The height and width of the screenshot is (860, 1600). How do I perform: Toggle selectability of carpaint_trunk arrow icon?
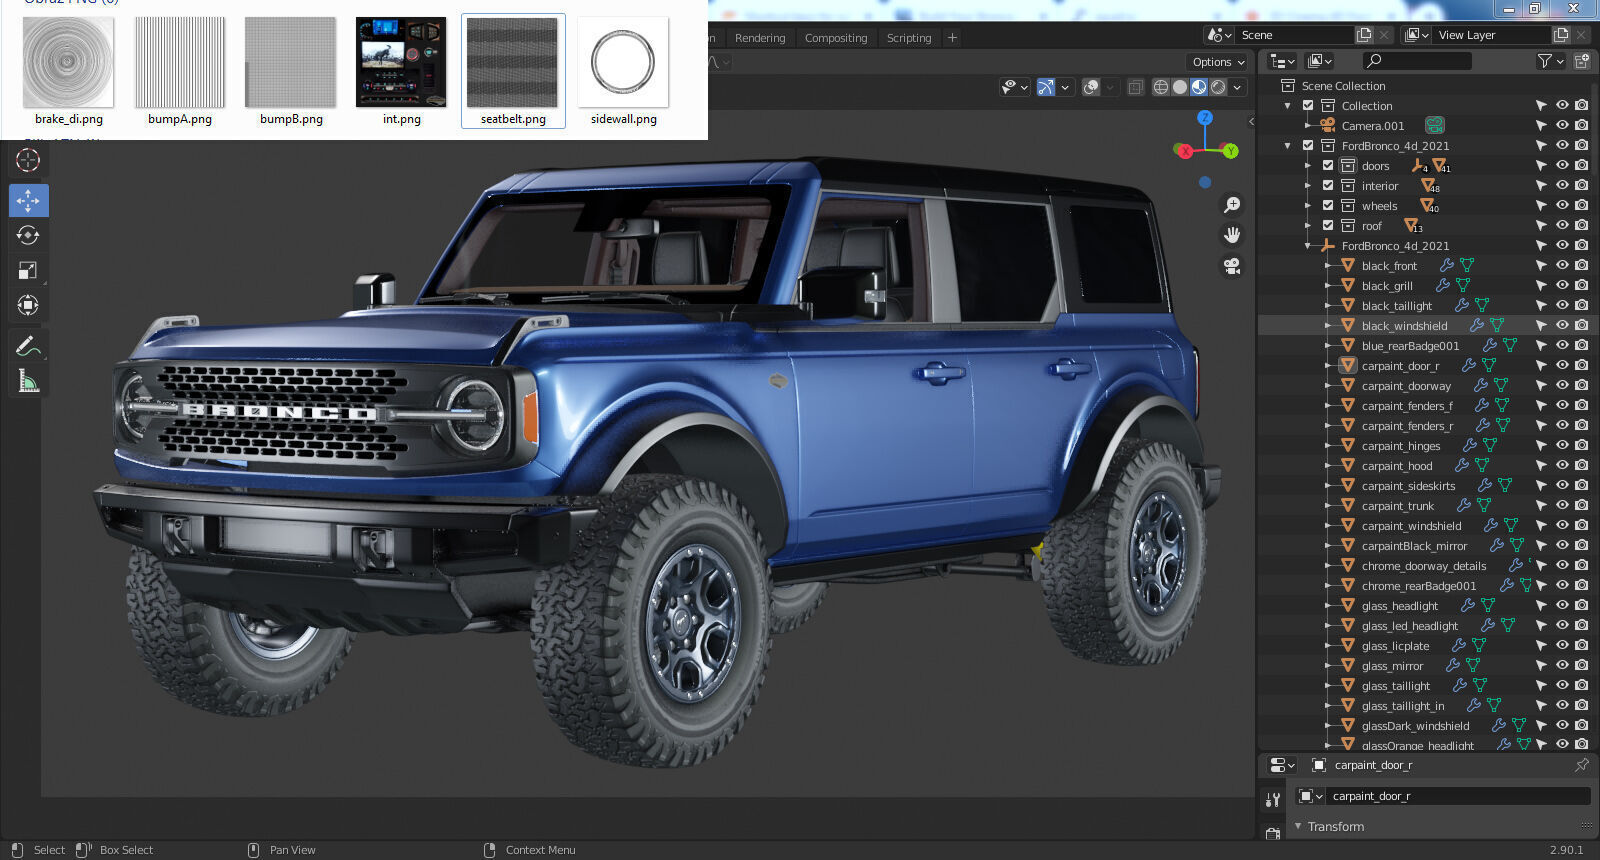[1541, 506]
